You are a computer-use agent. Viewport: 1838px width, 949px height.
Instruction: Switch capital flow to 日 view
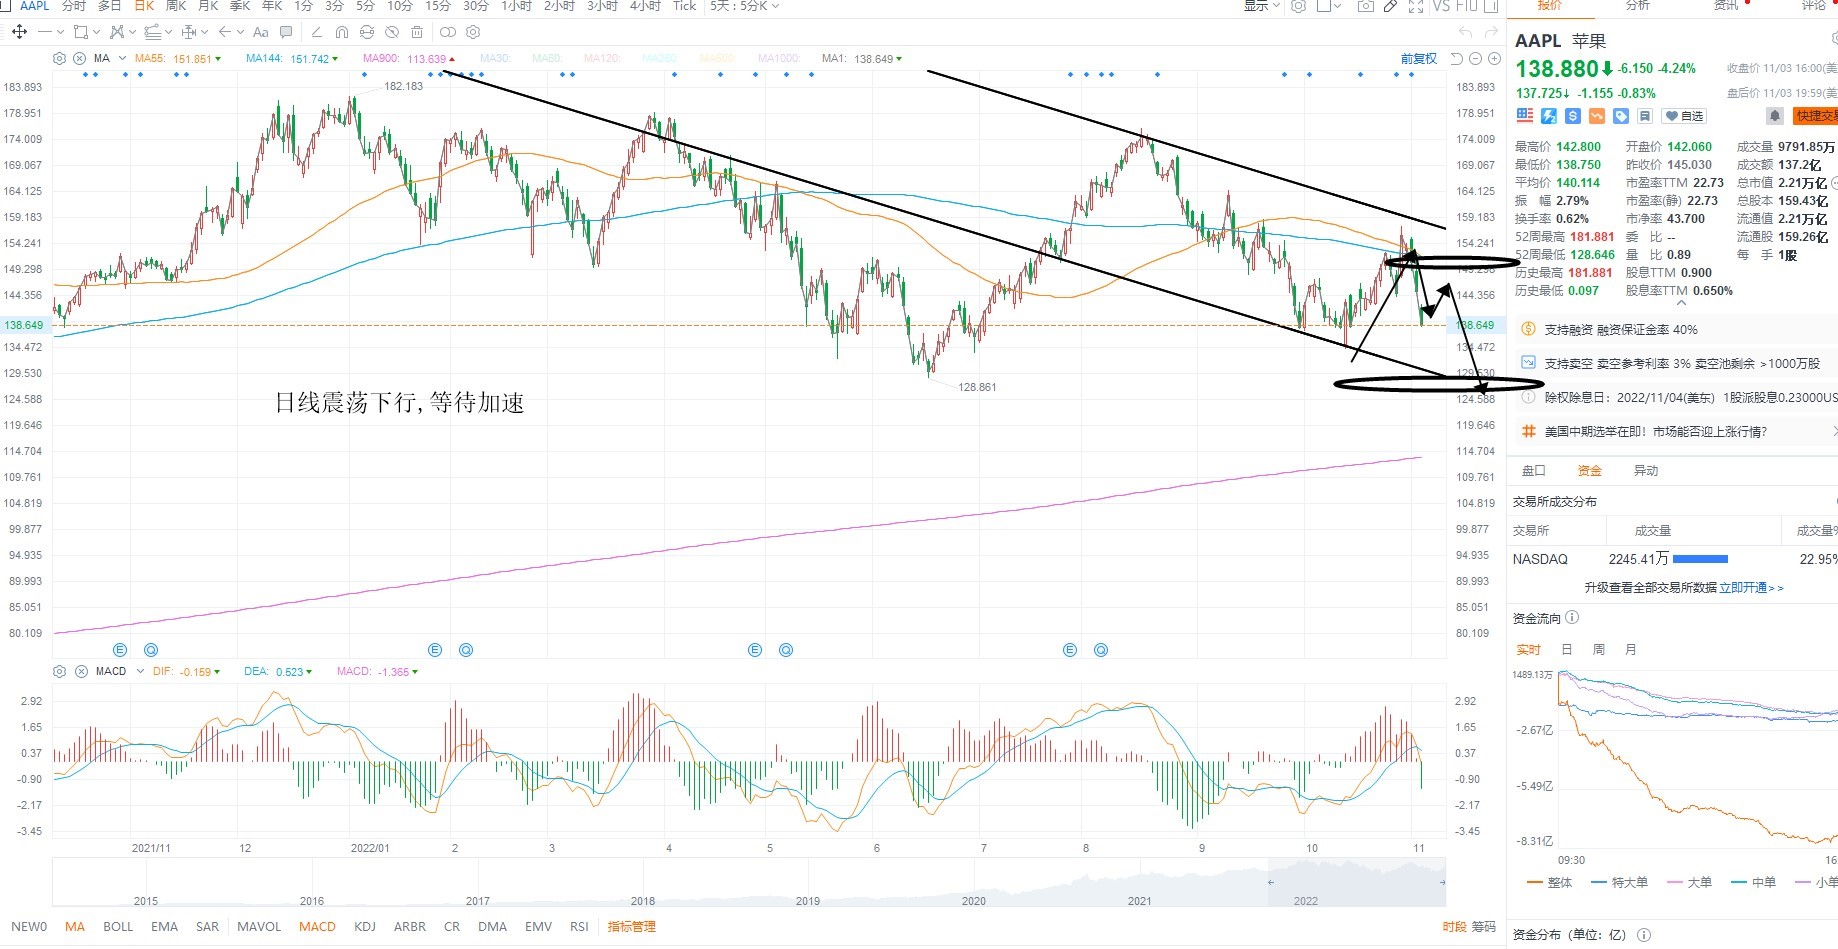[1567, 650]
